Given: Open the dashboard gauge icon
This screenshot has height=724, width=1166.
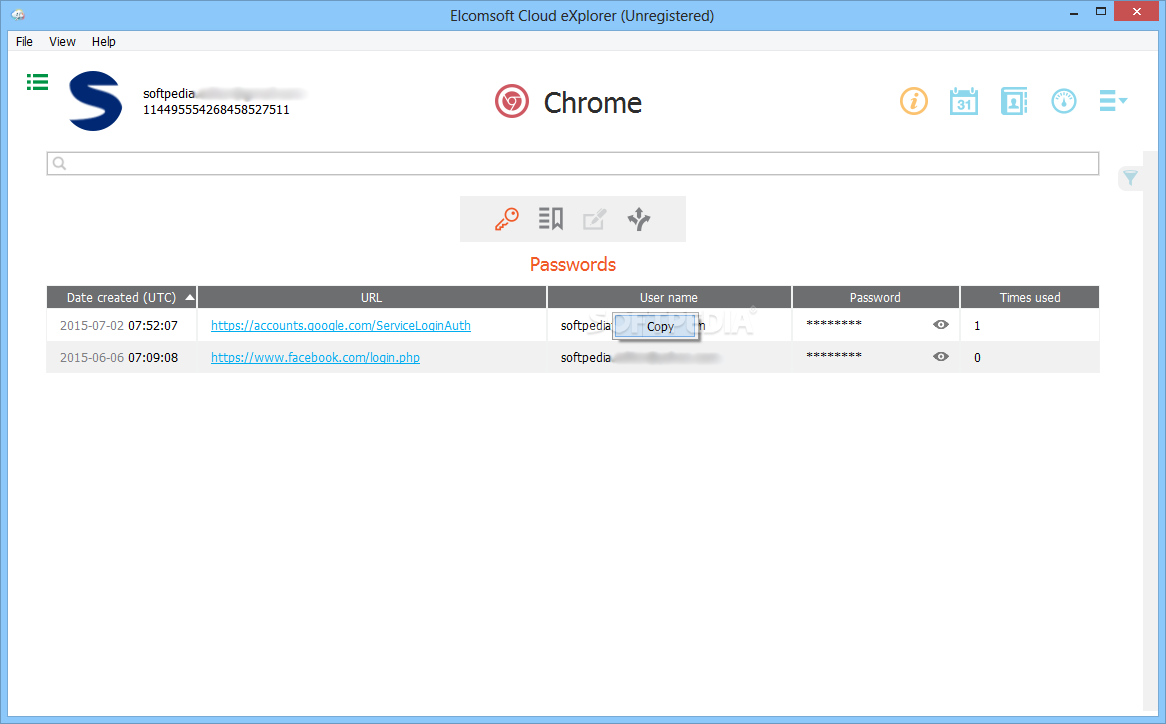Looking at the screenshot, I should coord(1063,101).
